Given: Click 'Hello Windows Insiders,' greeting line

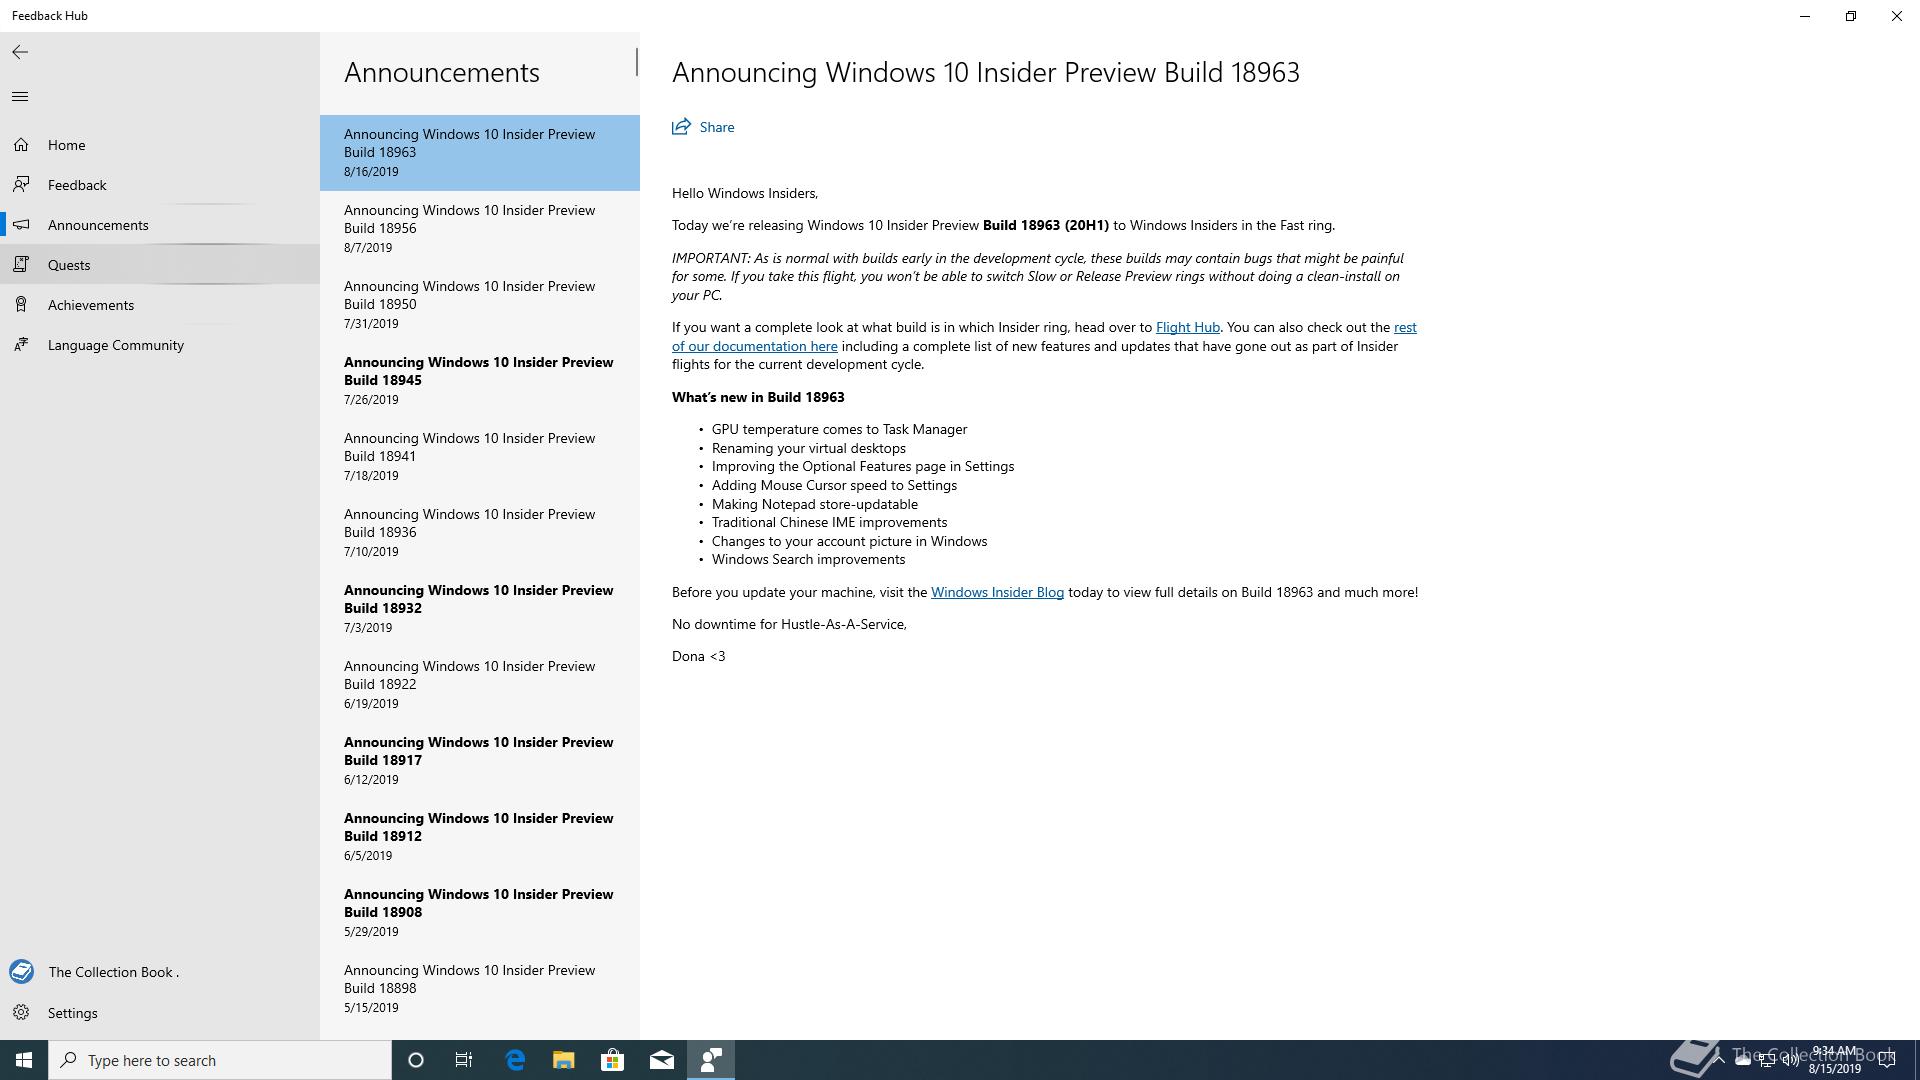Looking at the screenshot, I should 745,193.
